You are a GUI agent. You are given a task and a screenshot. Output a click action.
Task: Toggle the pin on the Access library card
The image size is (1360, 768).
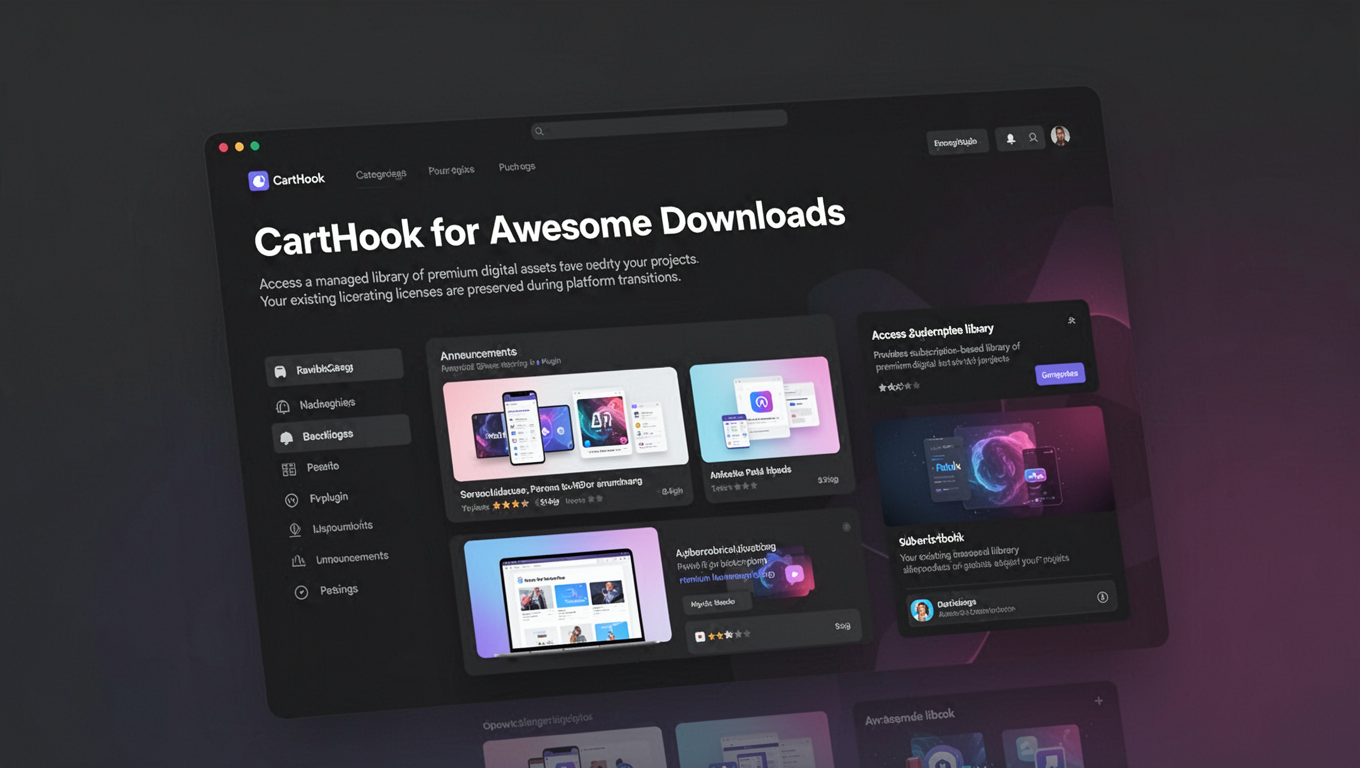point(1072,320)
